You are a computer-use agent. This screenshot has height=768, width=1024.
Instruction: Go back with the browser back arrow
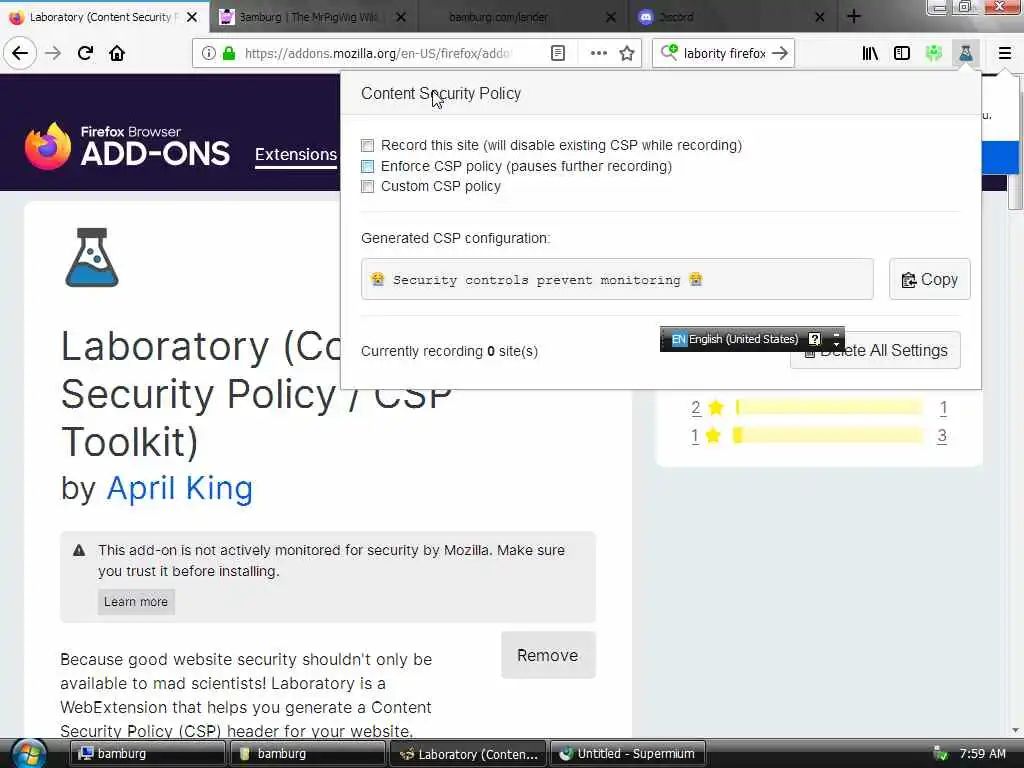click(20, 53)
